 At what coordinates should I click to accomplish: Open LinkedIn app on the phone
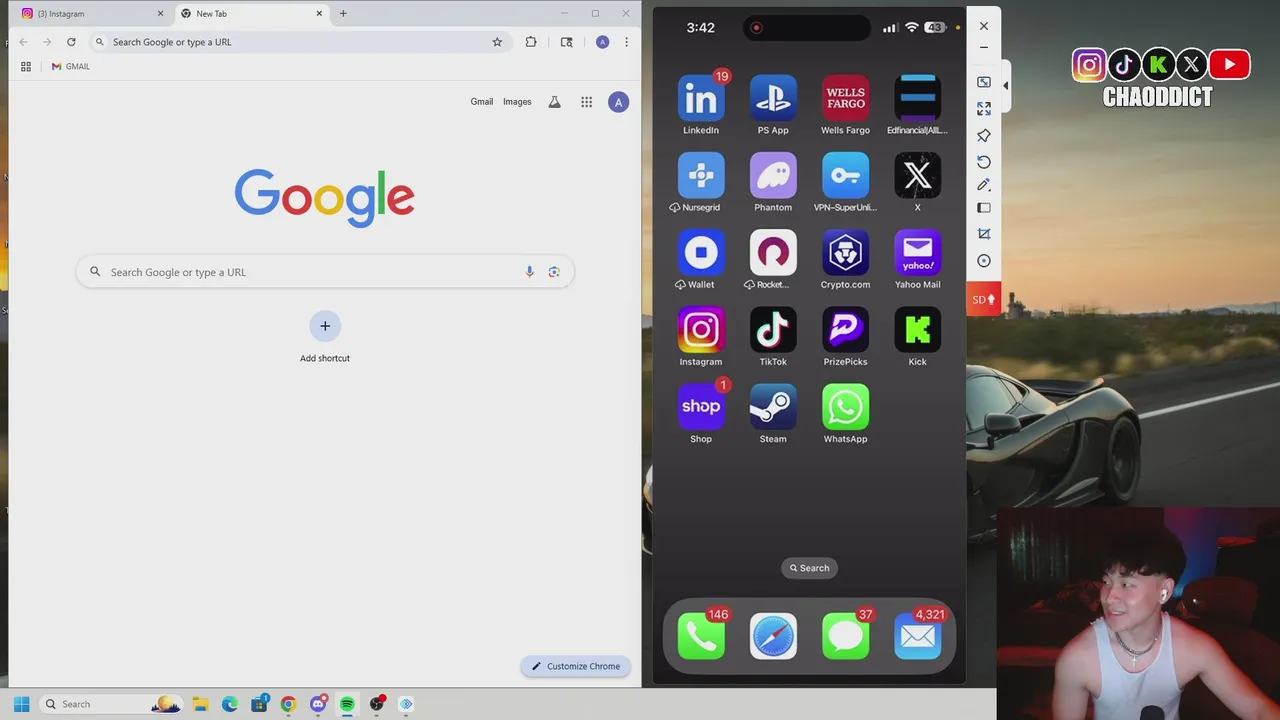point(701,99)
